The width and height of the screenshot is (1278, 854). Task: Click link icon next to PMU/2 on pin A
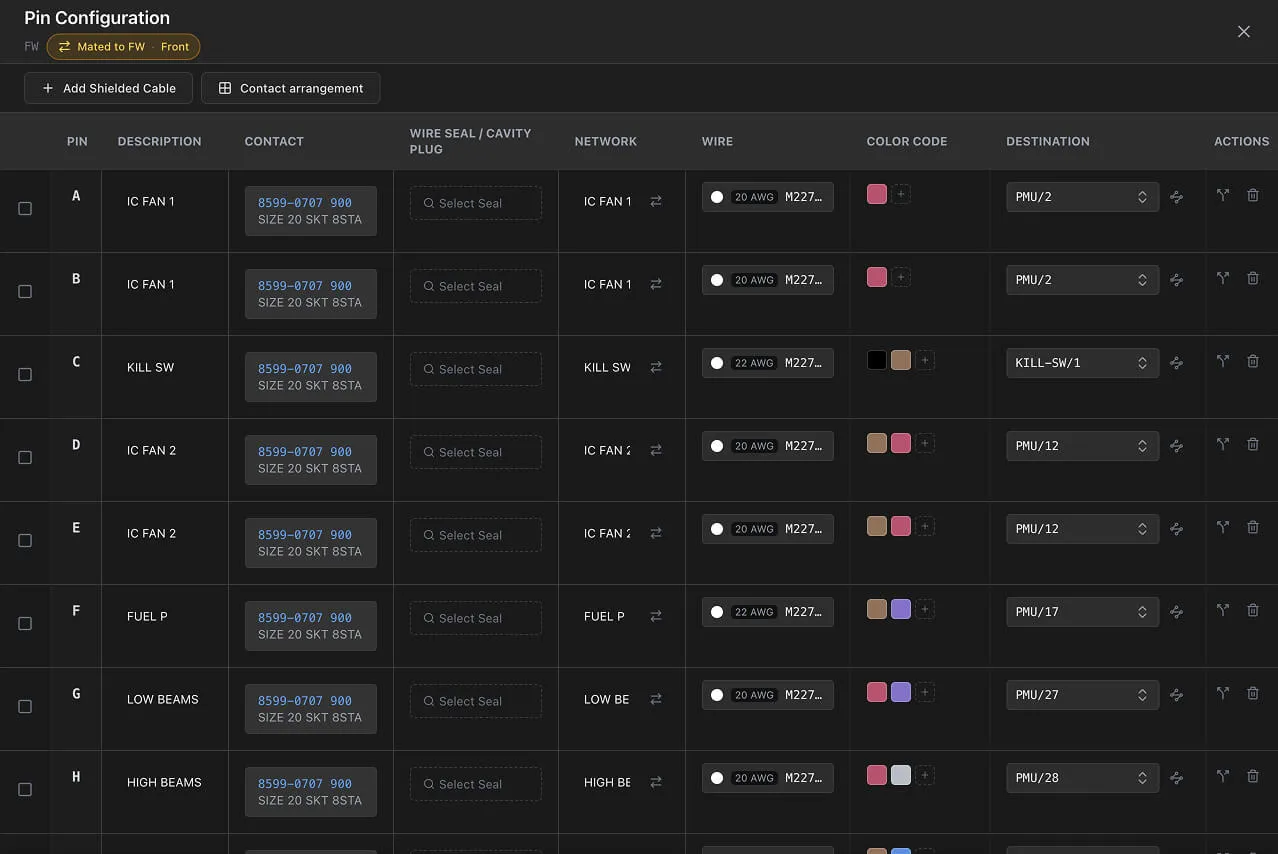[x=1176, y=197]
